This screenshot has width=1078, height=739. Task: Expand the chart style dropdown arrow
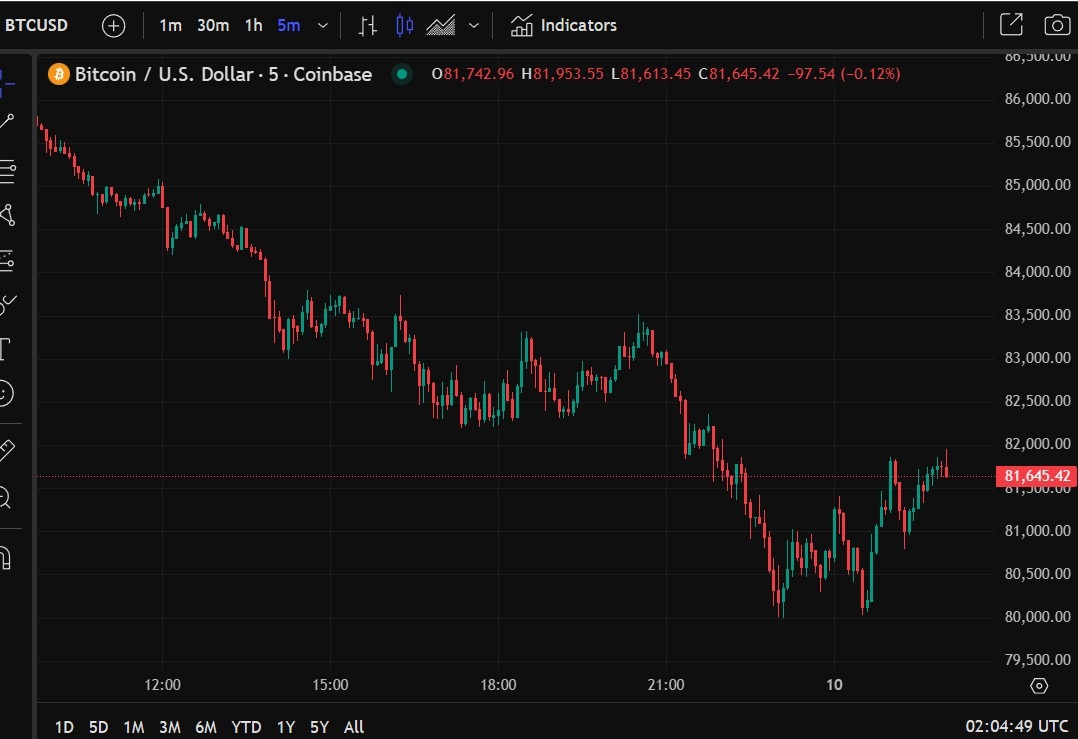click(474, 25)
